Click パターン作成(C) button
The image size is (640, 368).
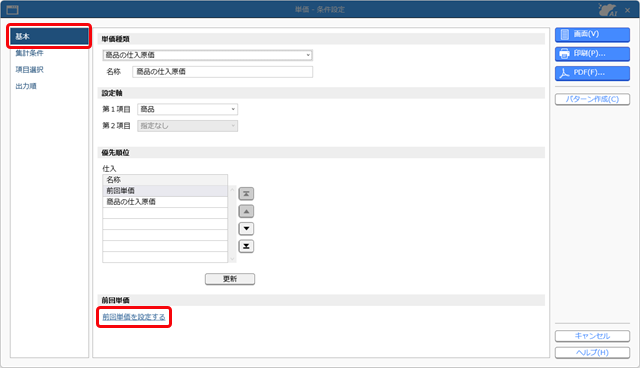592,100
